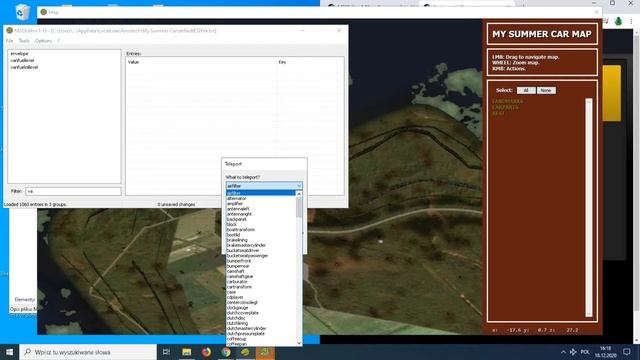Choose camshaftgear in the teleport list
The width and height of the screenshot is (640, 360).
[261, 276]
